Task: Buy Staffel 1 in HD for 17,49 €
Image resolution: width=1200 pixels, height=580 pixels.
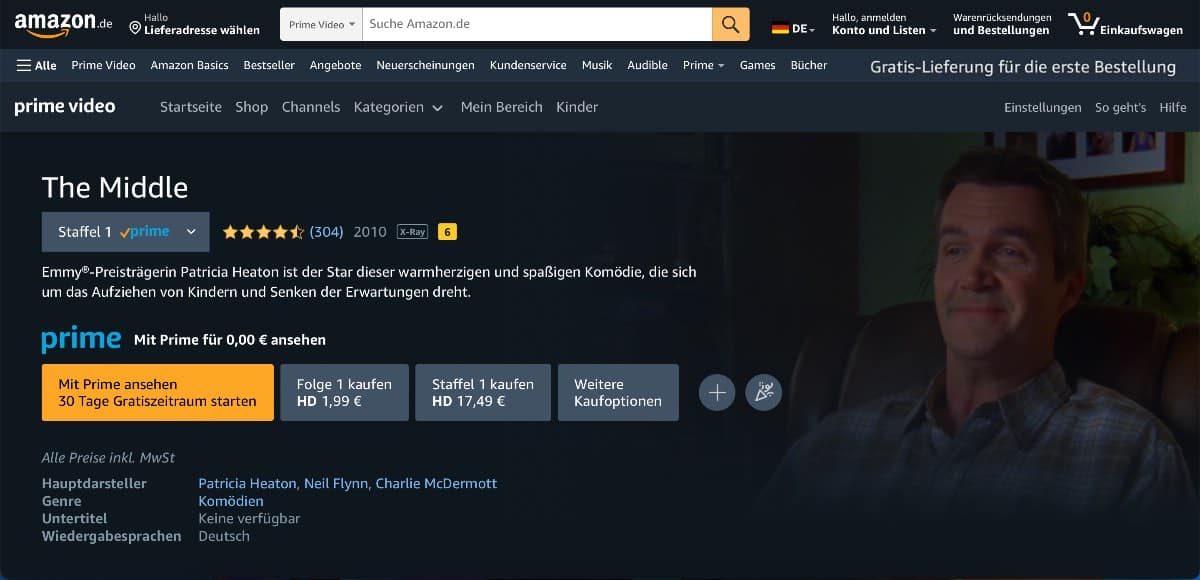Action: pos(483,392)
